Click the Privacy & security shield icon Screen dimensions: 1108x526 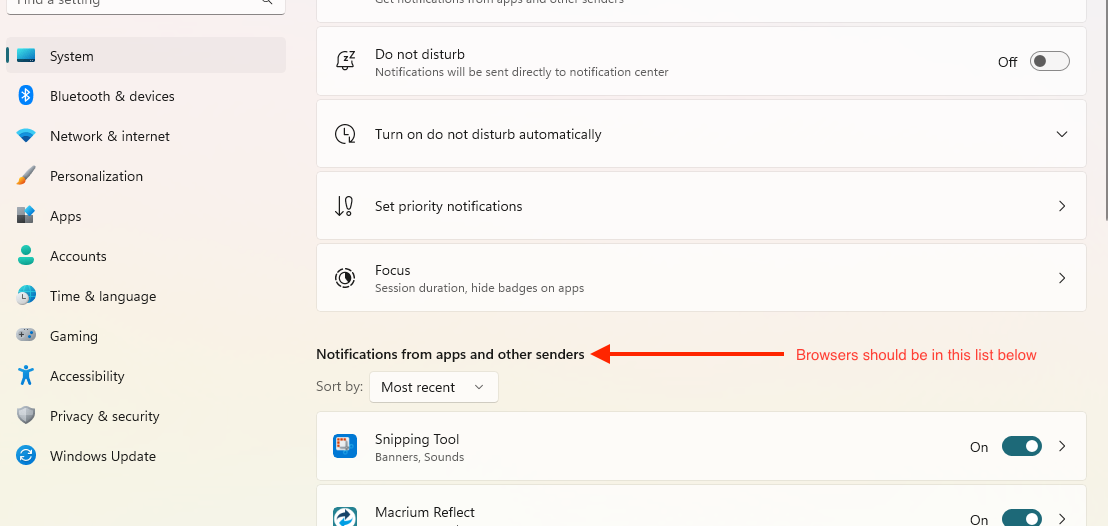(26, 416)
